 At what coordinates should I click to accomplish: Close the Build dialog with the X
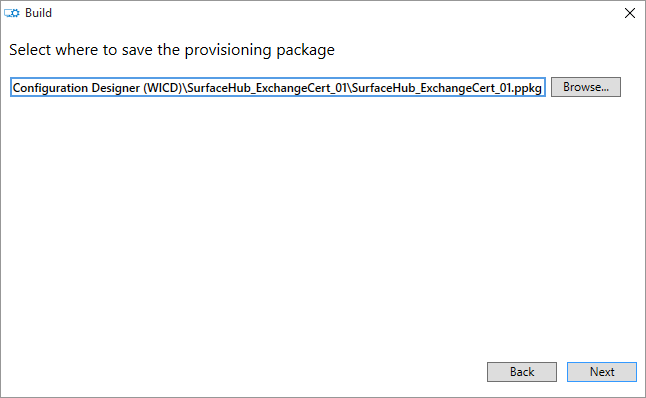630,13
